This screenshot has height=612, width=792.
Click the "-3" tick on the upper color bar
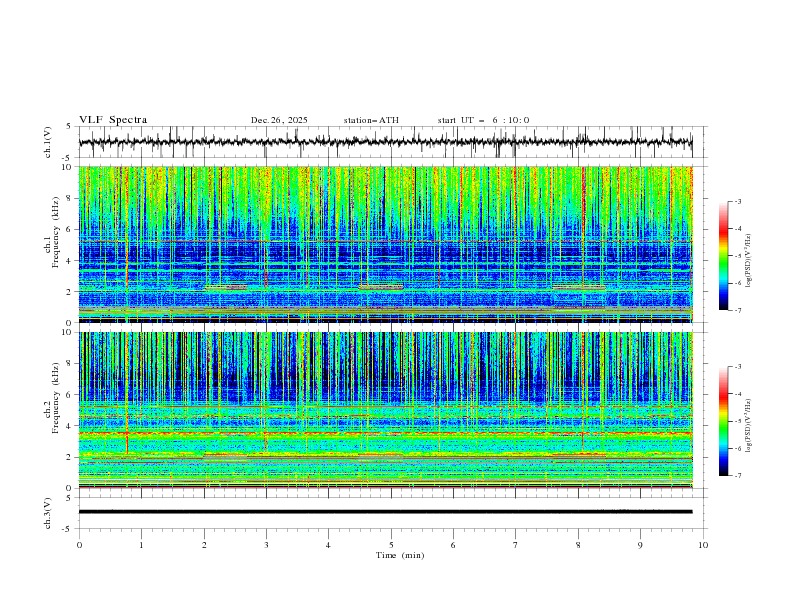(737, 201)
